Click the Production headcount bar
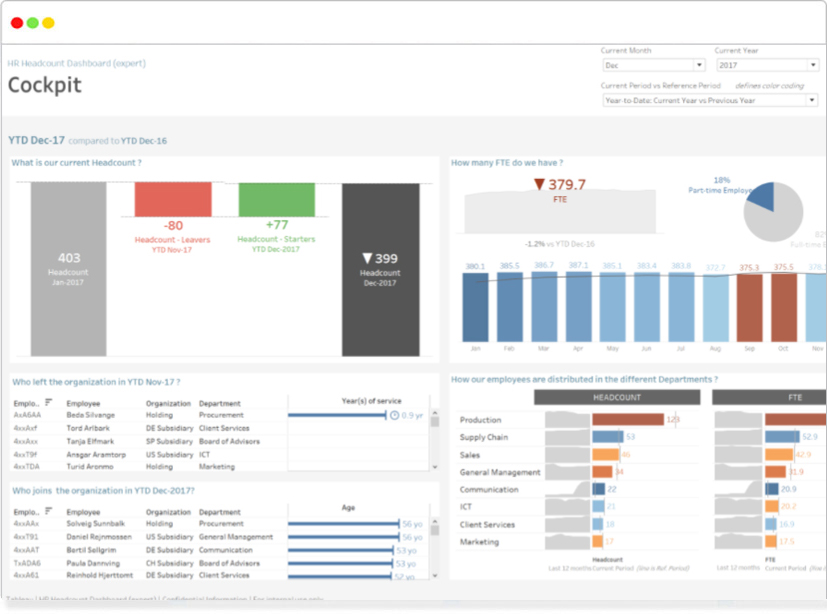Viewport: 827px width, 614px height. click(628, 420)
